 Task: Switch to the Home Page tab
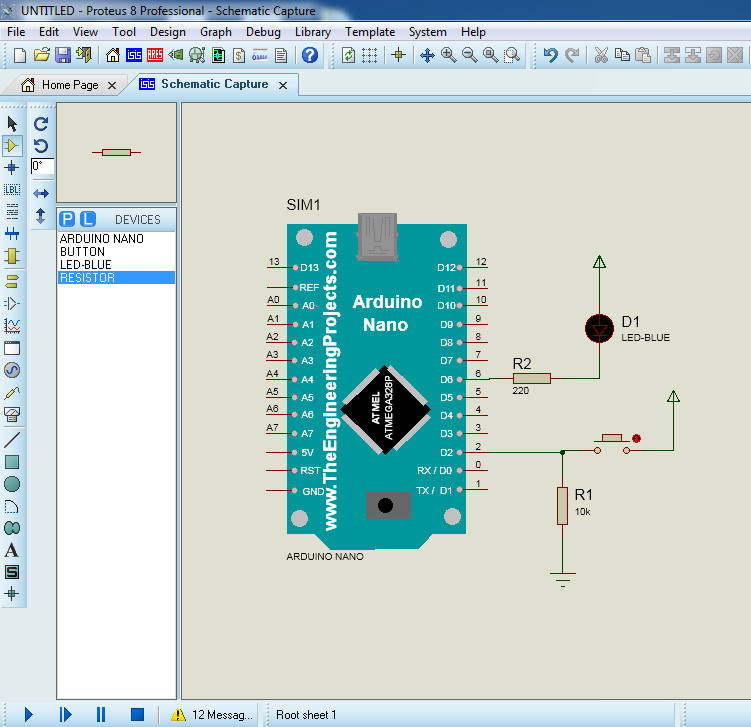[69, 85]
